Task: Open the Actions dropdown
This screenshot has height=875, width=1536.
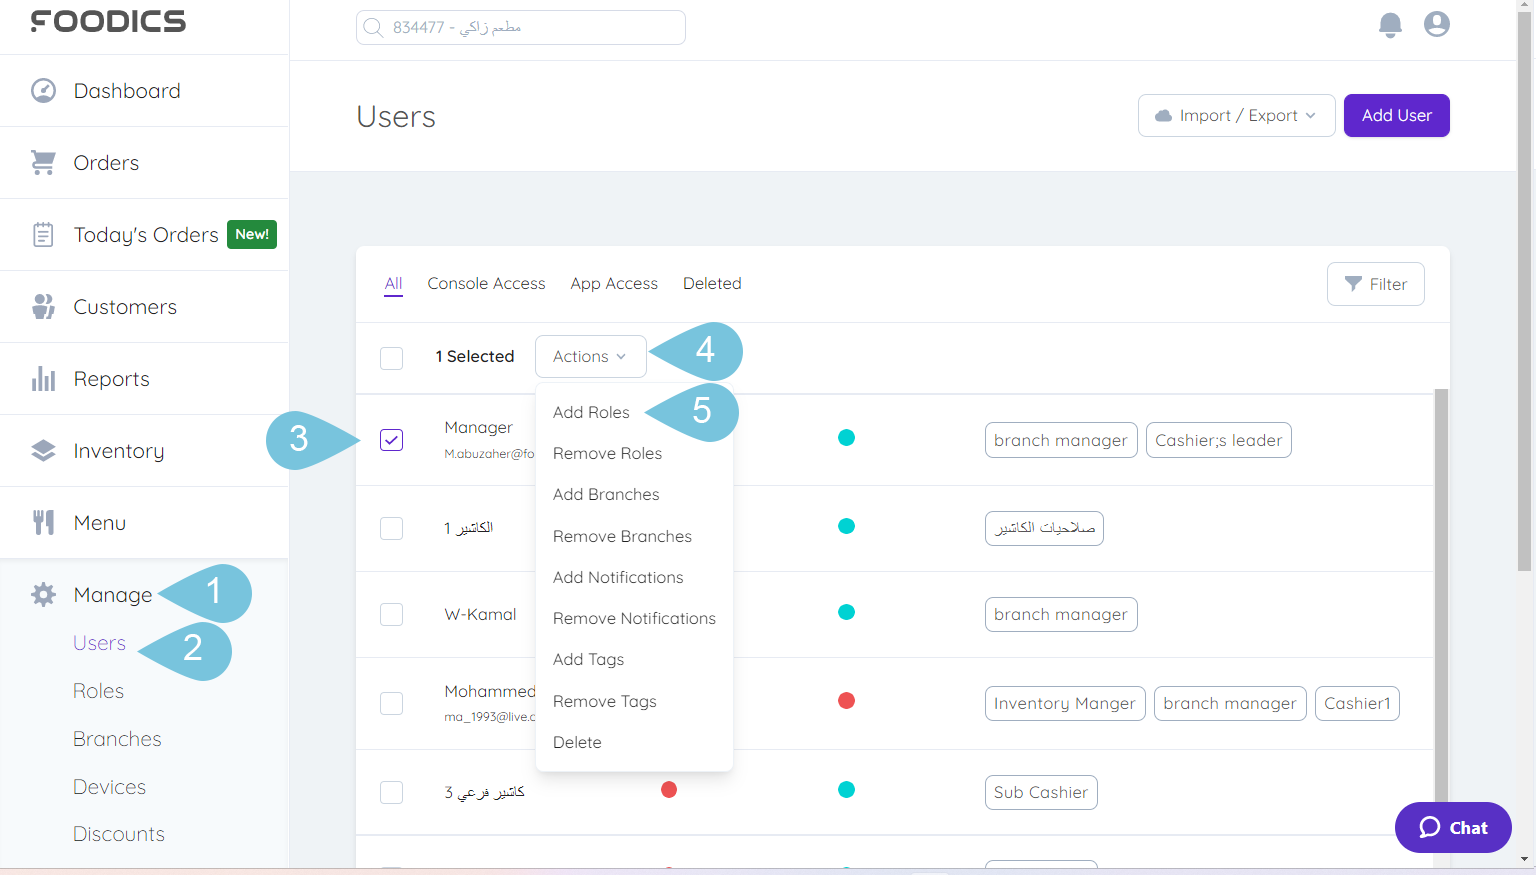Action: [x=590, y=356]
